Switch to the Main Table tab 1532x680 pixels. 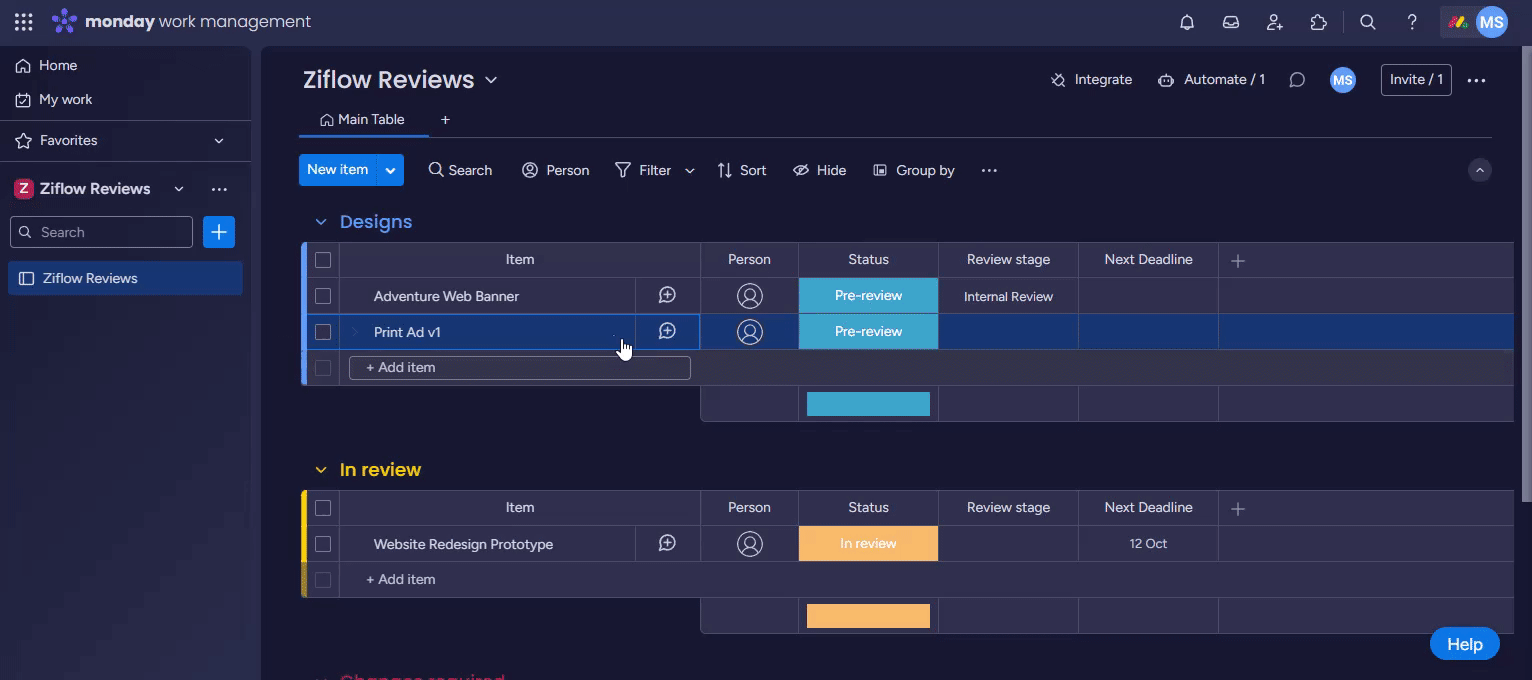[362, 120]
